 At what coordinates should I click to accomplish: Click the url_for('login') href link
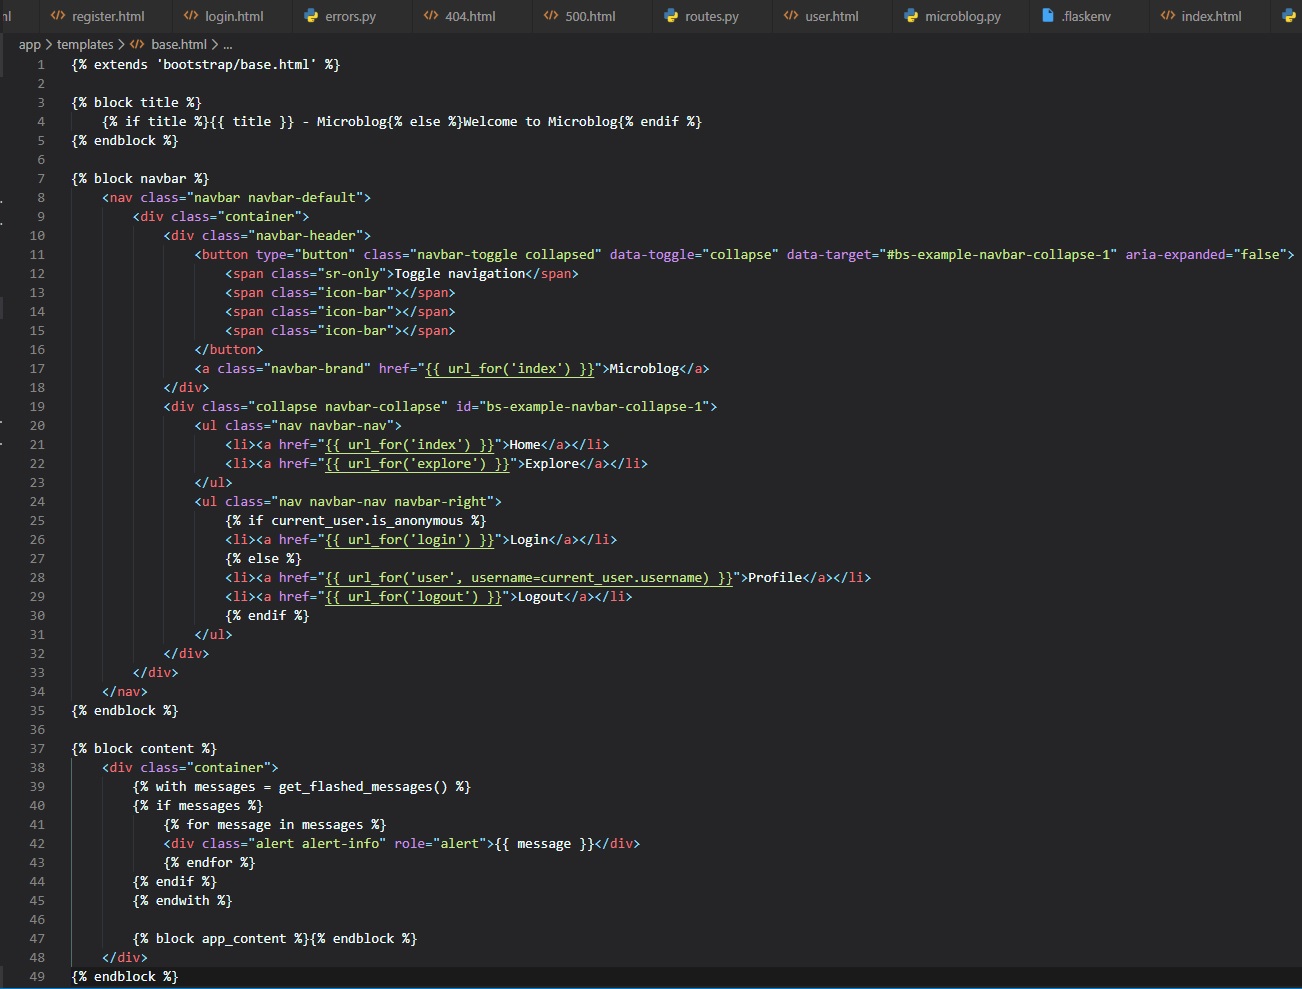point(410,540)
